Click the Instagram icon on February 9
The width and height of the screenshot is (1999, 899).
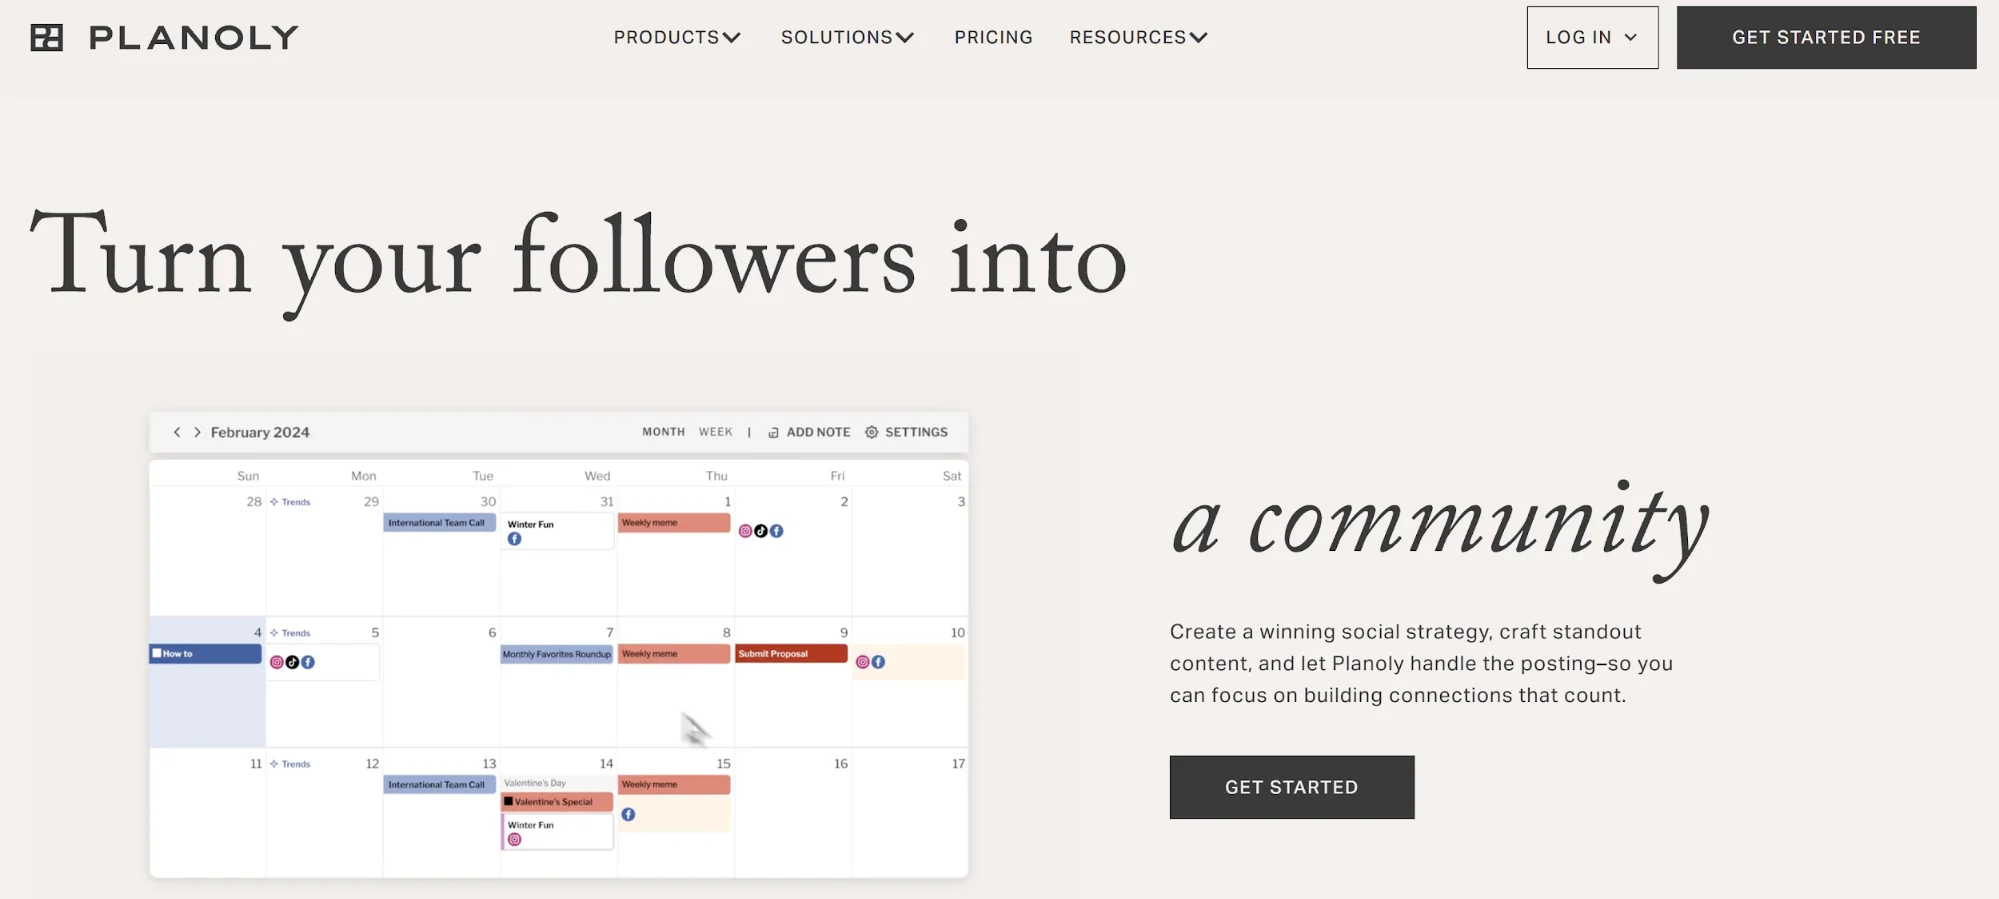861,661
